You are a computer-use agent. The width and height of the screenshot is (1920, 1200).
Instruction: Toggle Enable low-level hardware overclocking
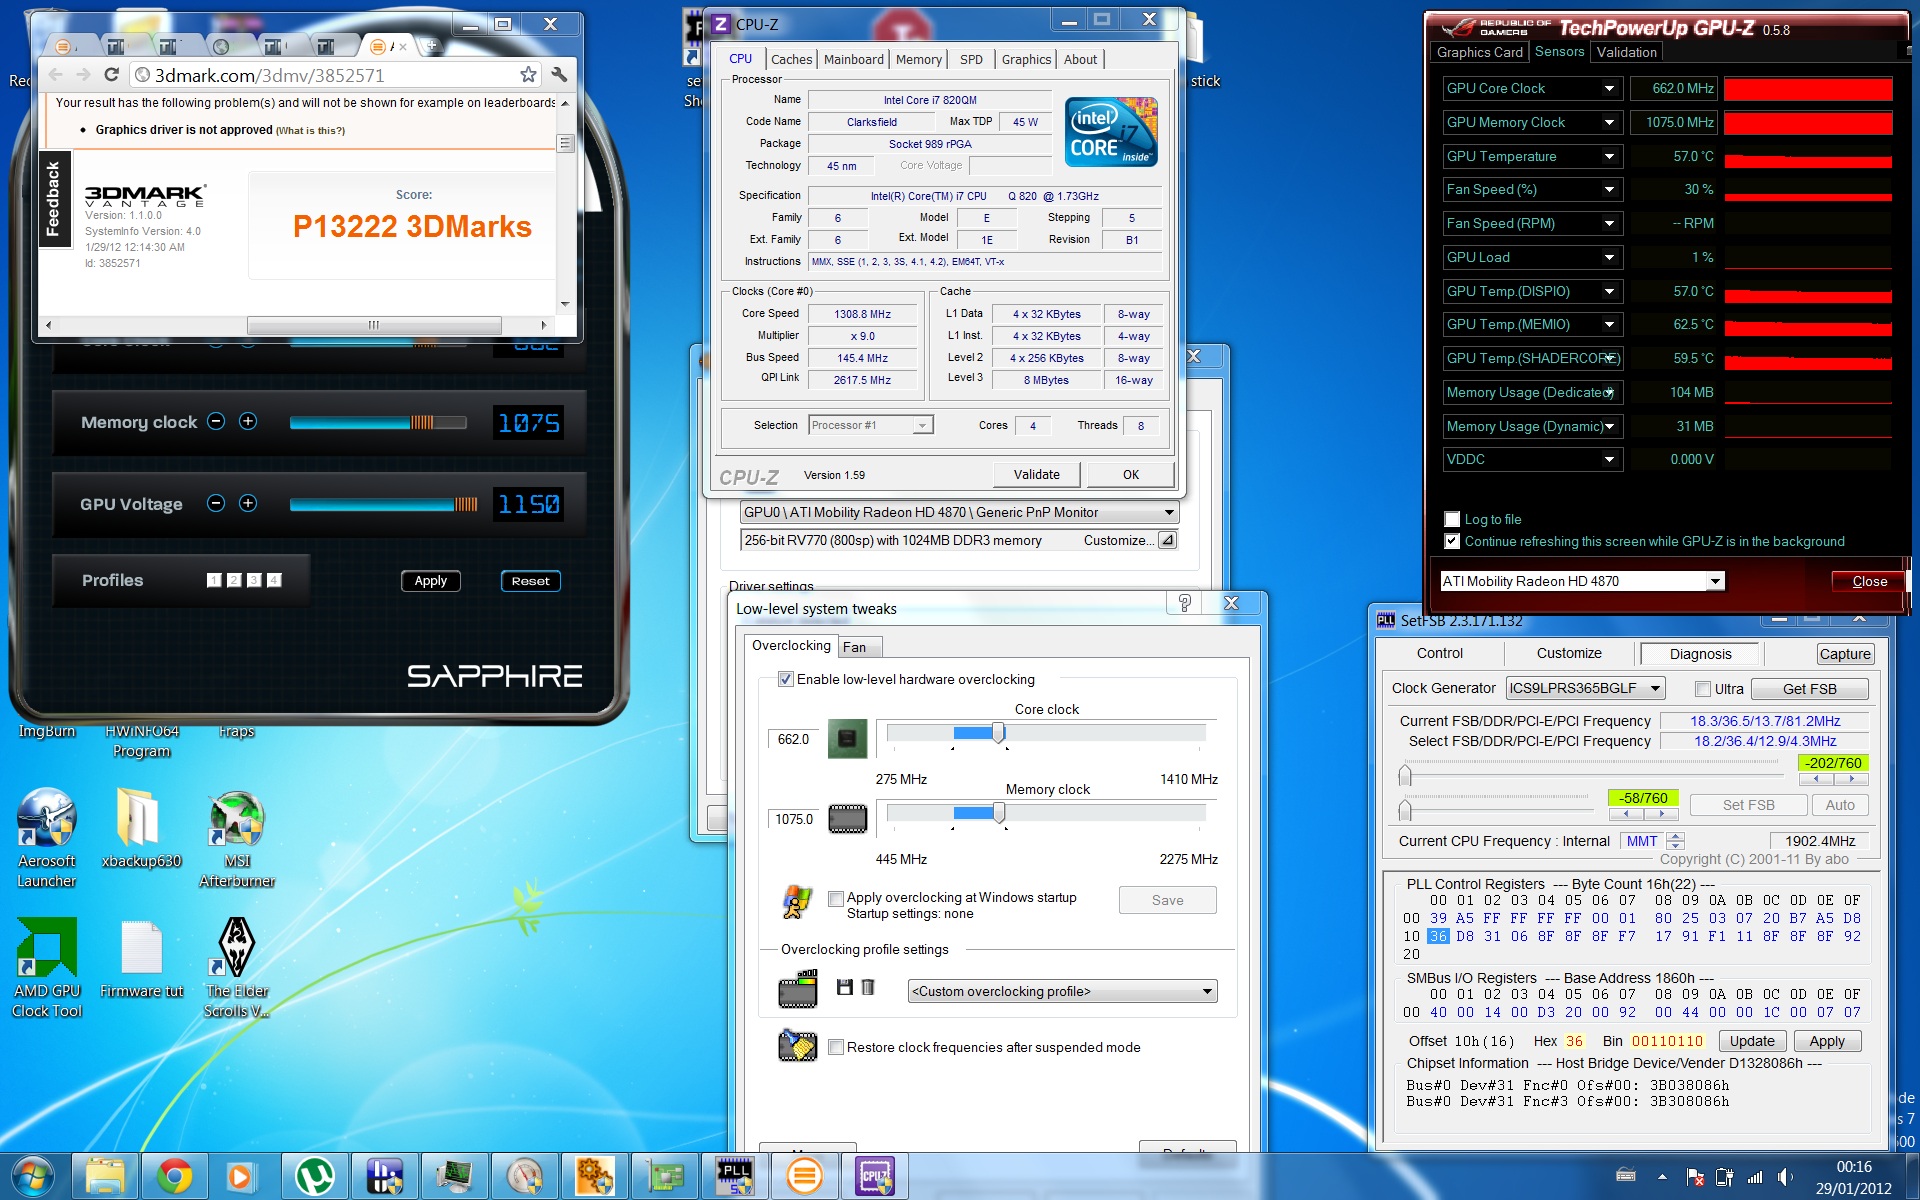click(x=786, y=679)
